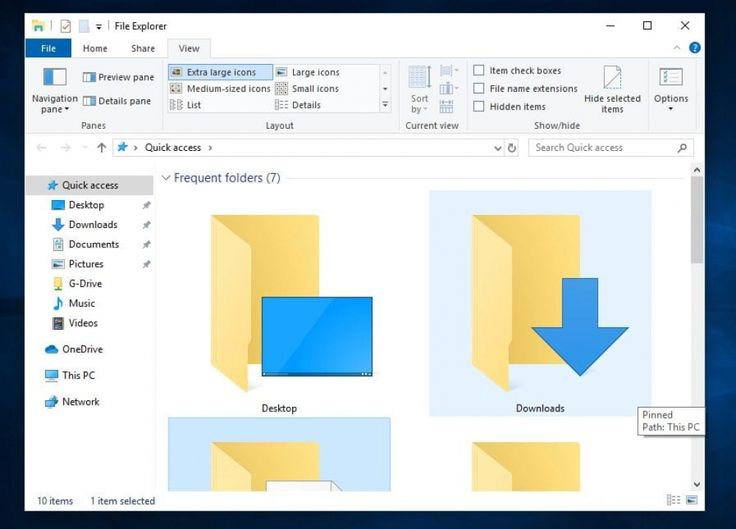Click the Up arrow navigation button
736x529 pixels.
[101, 148]
